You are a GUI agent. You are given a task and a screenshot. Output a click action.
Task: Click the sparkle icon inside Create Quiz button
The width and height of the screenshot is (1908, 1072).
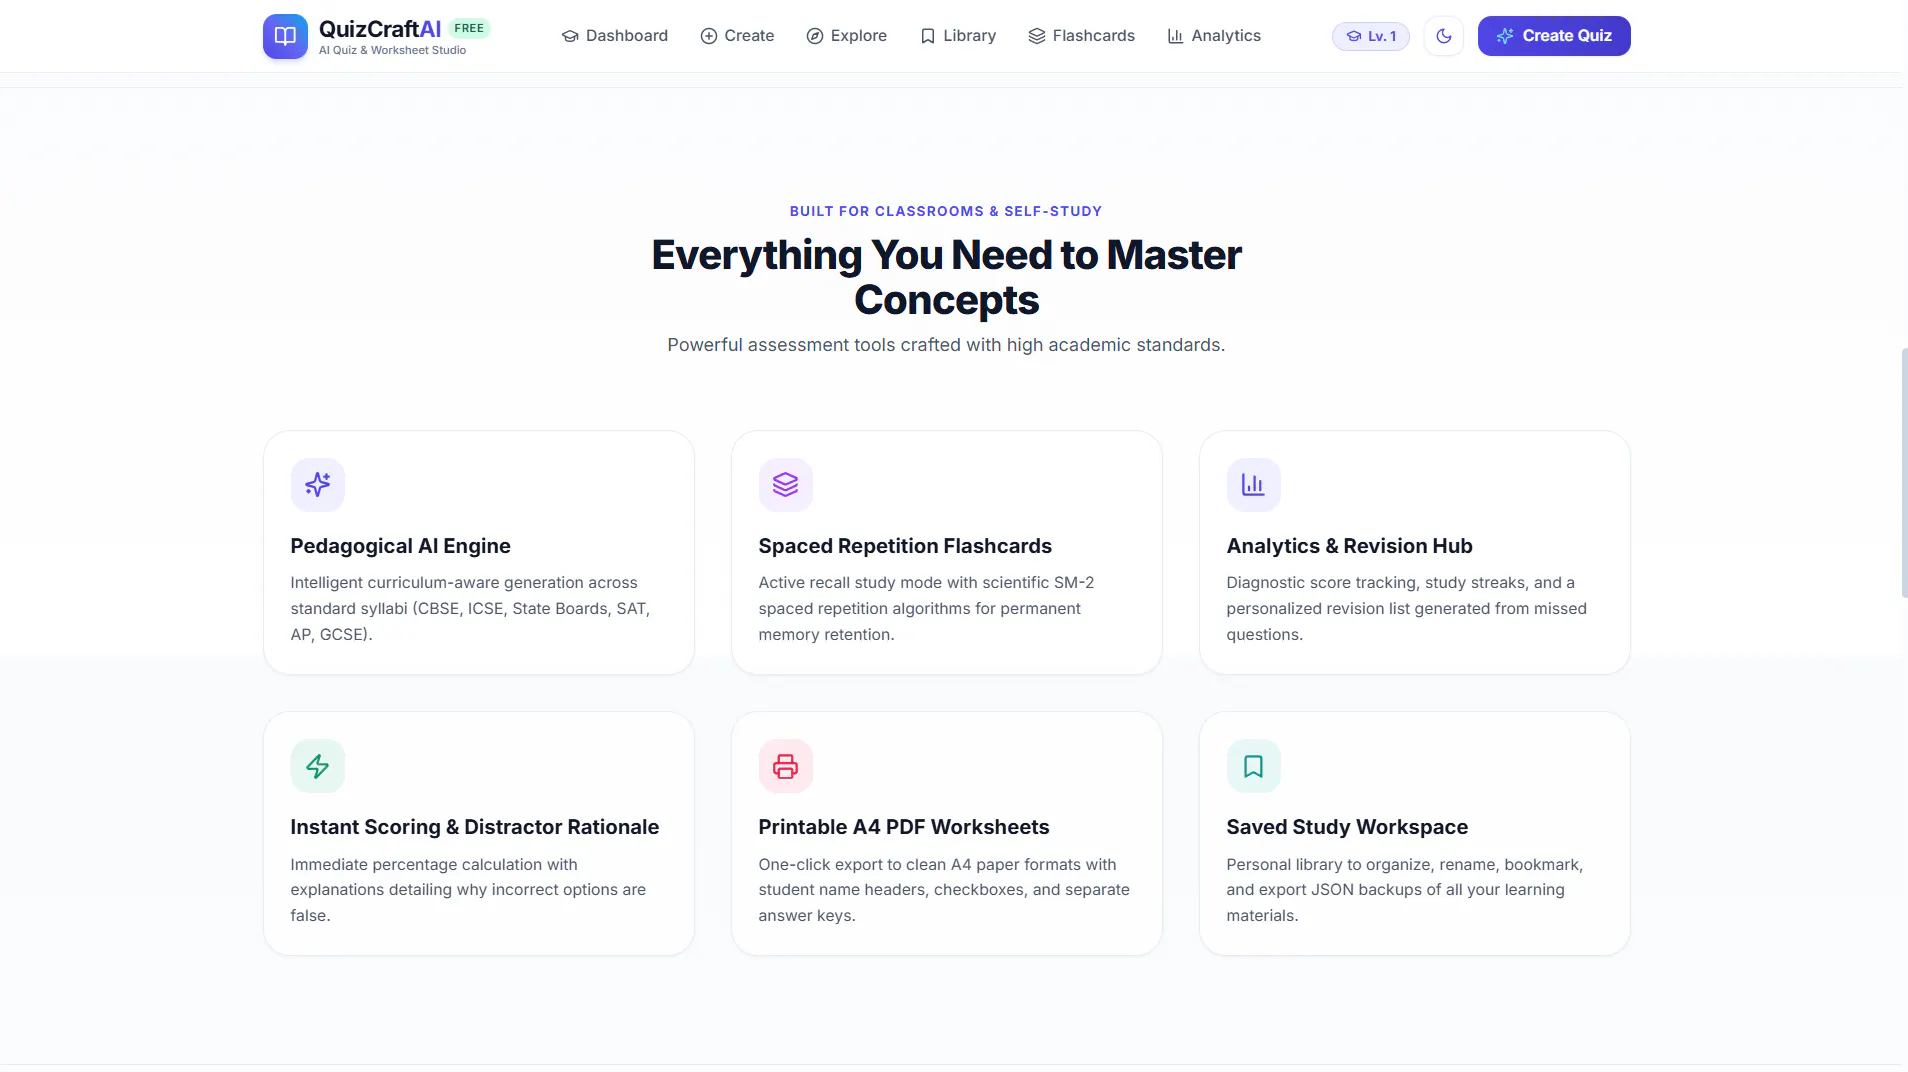[x=1505, y=36]
